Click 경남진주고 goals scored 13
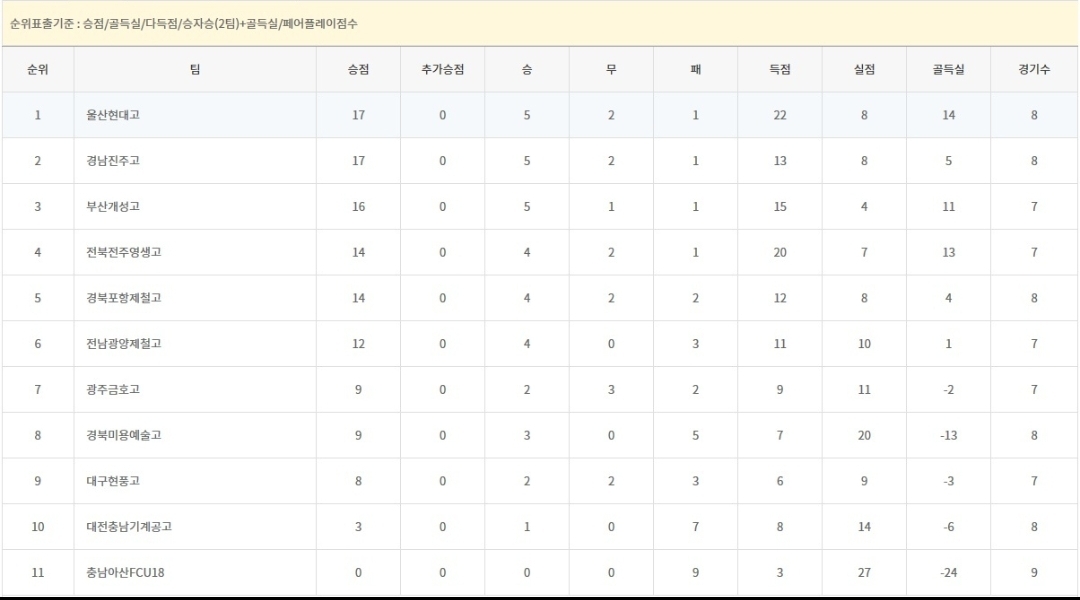Viewport: 1080px width, 600px height. click(780, 161)
